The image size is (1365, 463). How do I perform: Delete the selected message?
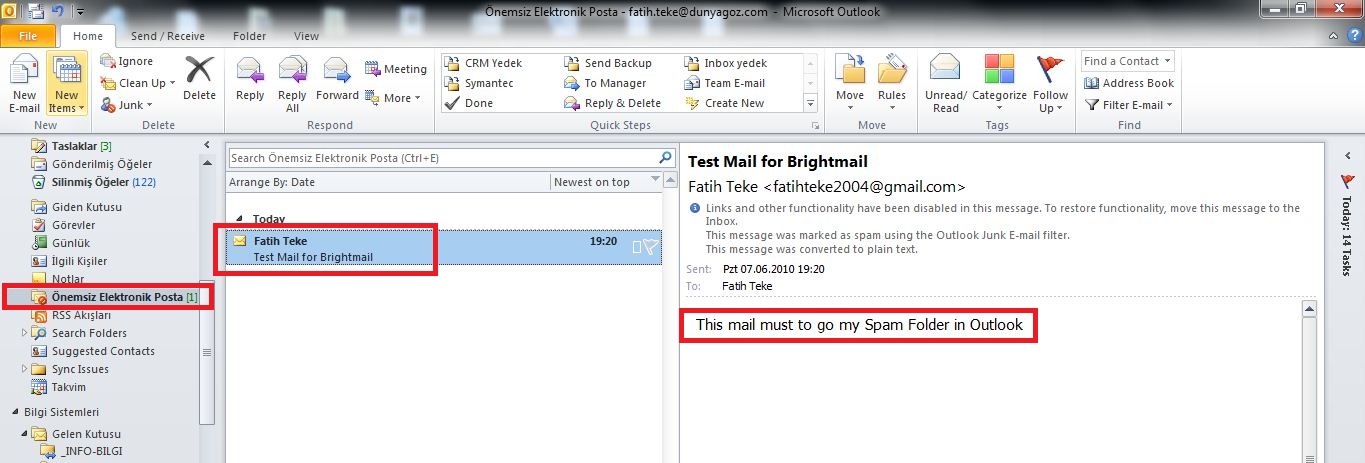[199, 78]
